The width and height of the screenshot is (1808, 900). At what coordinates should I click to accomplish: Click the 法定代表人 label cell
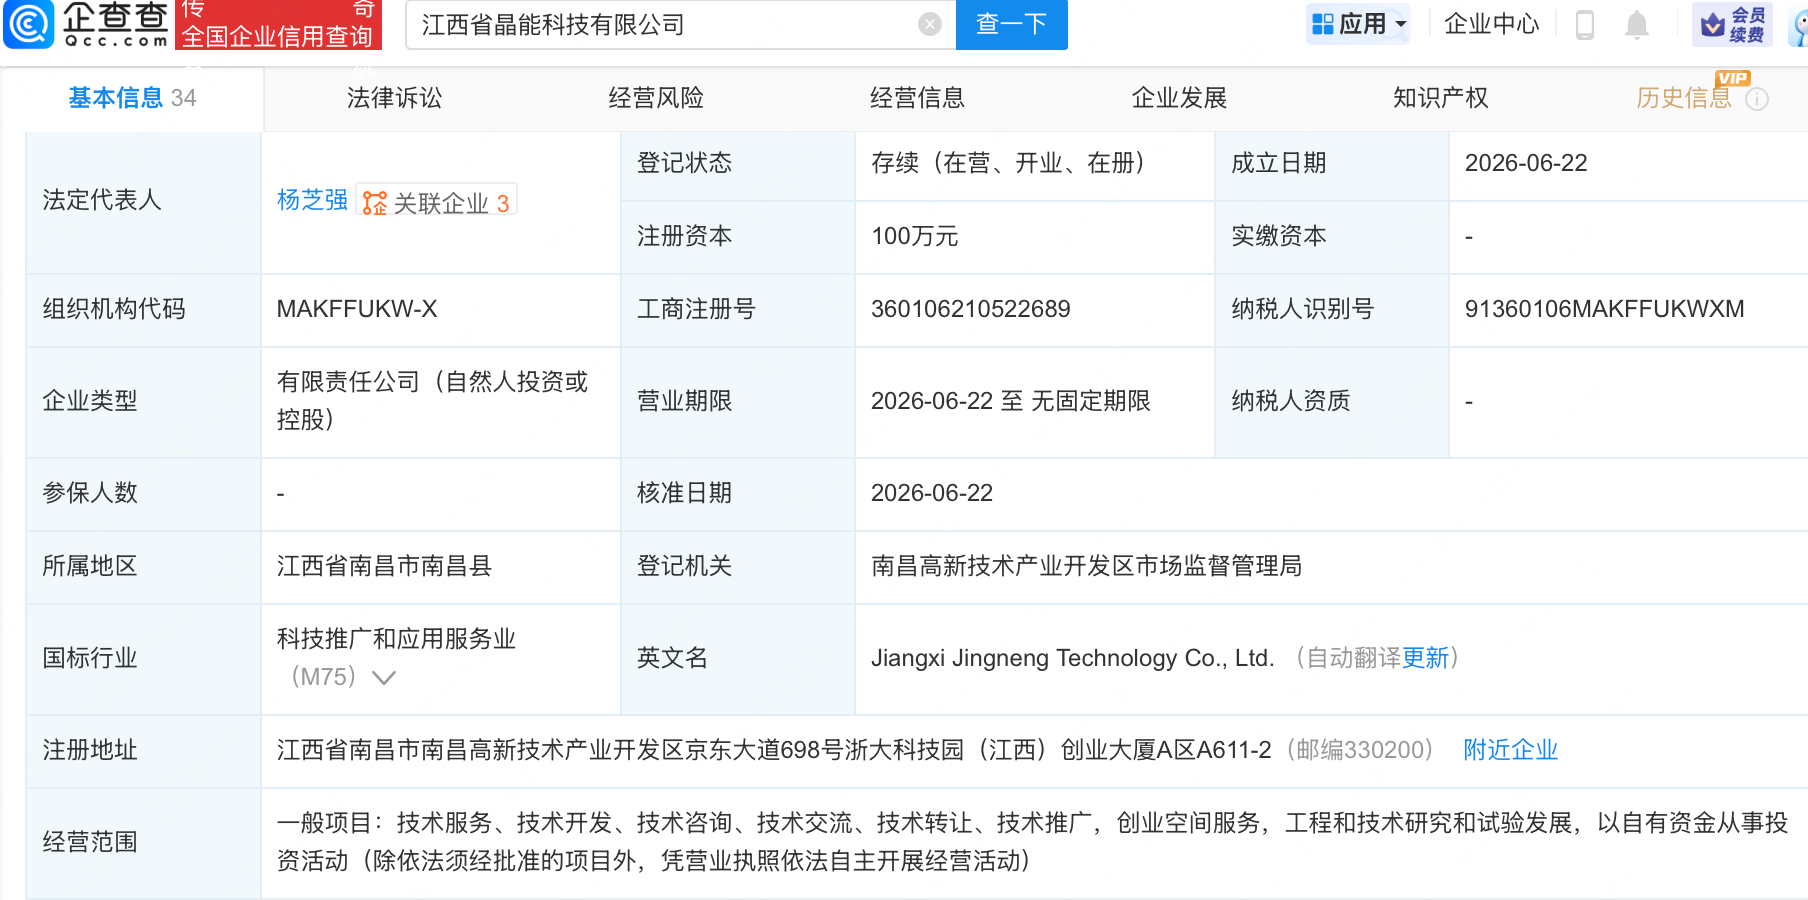click(143, 201)
